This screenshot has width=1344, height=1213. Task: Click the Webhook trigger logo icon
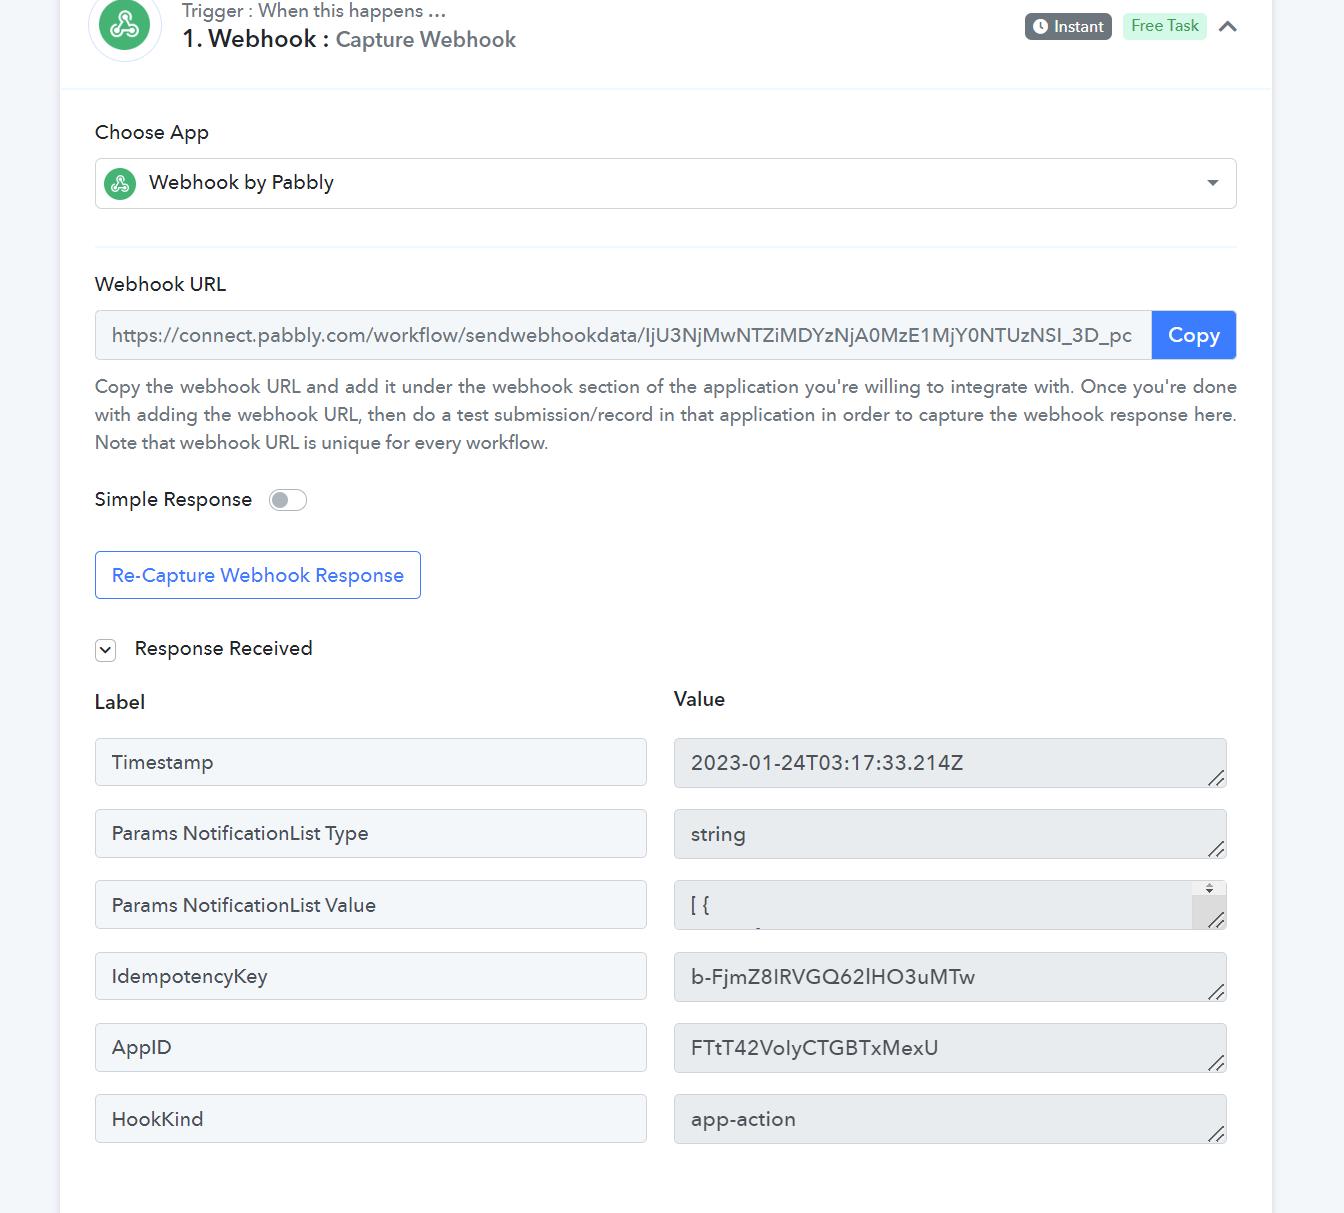(125, 24)
